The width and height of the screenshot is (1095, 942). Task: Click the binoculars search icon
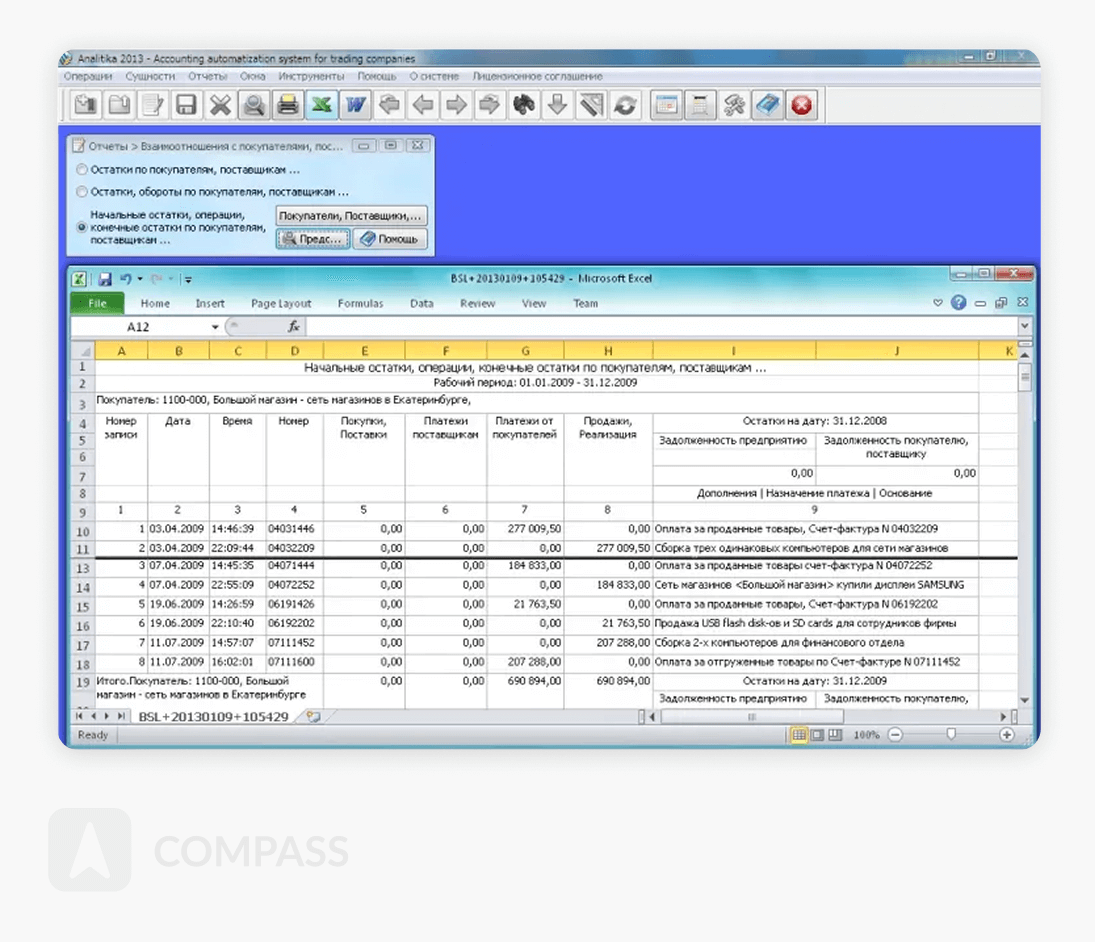click(522, 105)
